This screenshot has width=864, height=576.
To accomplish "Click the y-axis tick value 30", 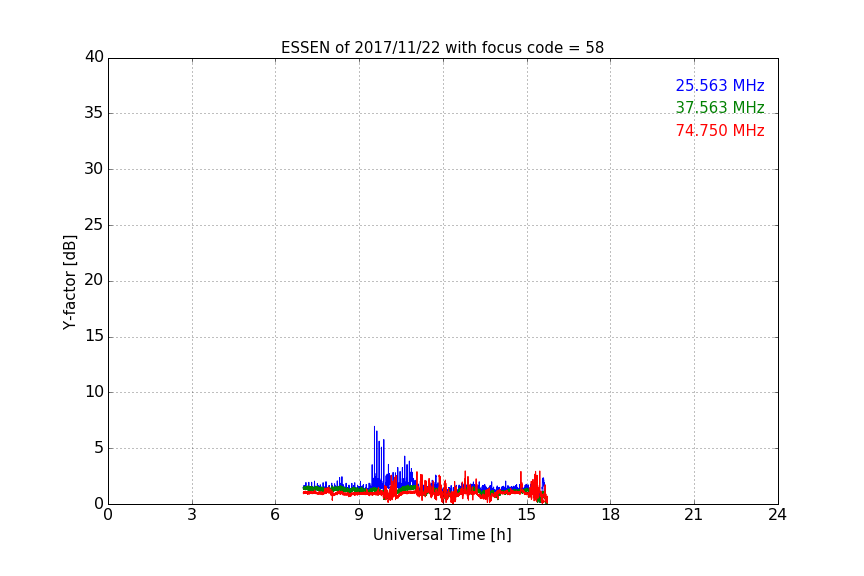I will click(94, 169).
